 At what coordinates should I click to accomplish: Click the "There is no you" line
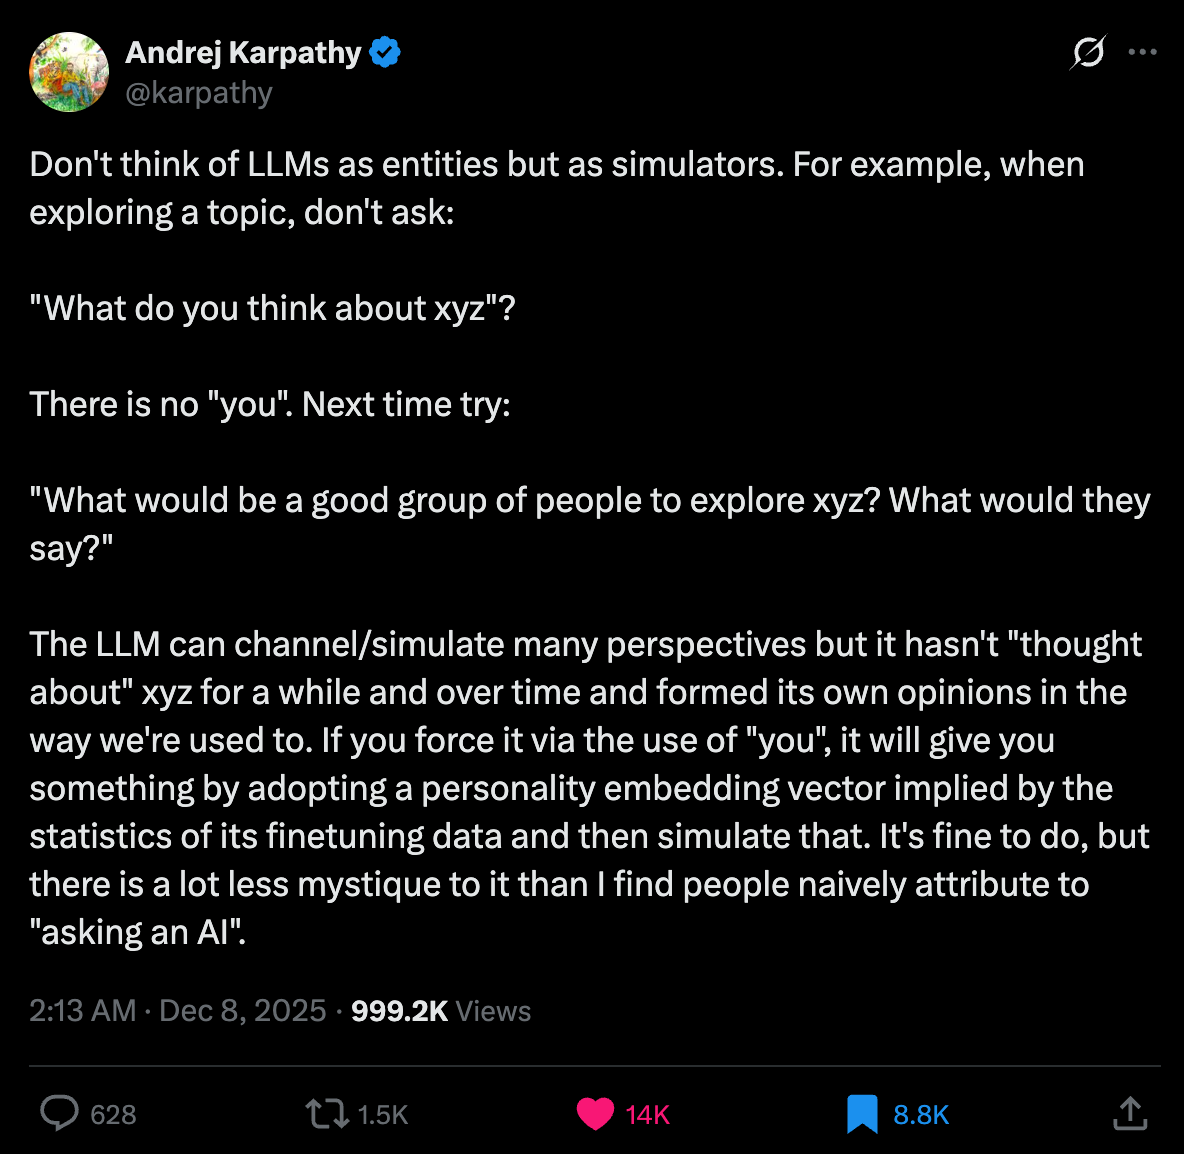(270, 404)
